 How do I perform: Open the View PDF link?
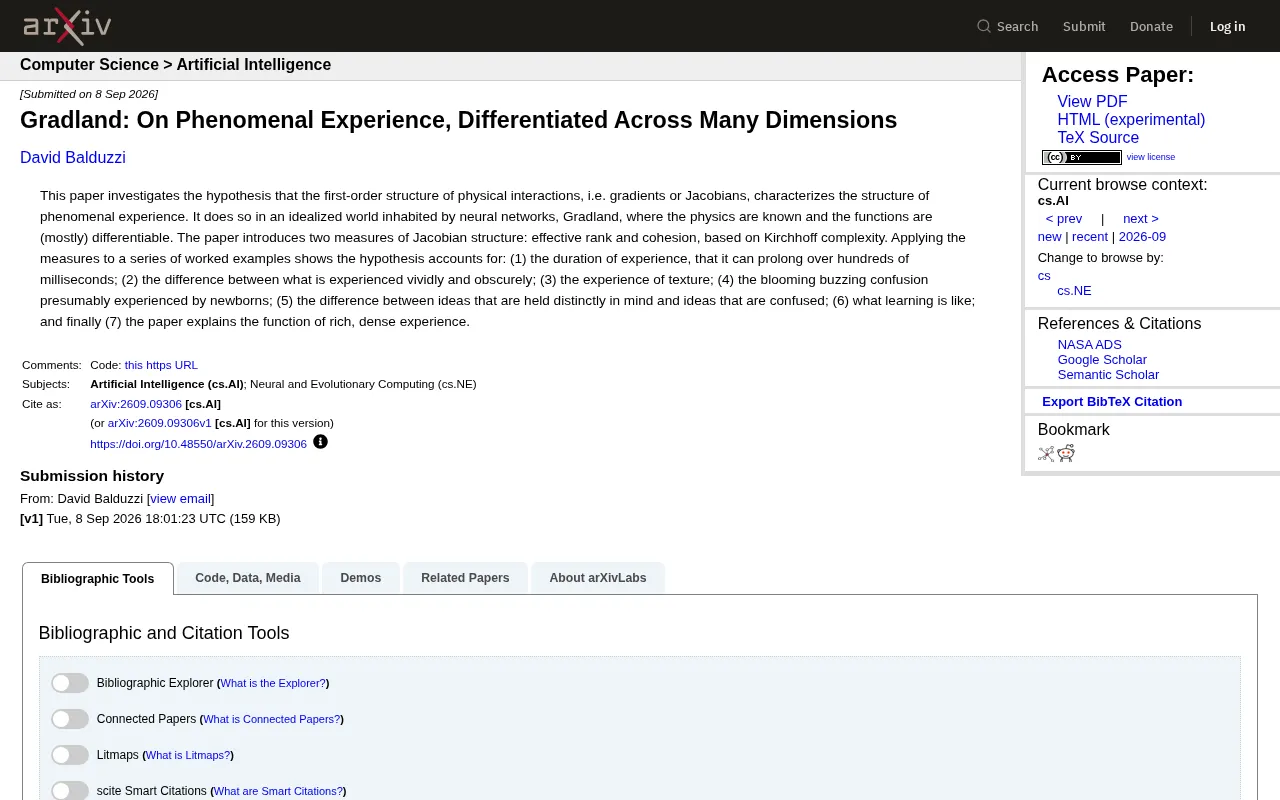[1092, 102]
